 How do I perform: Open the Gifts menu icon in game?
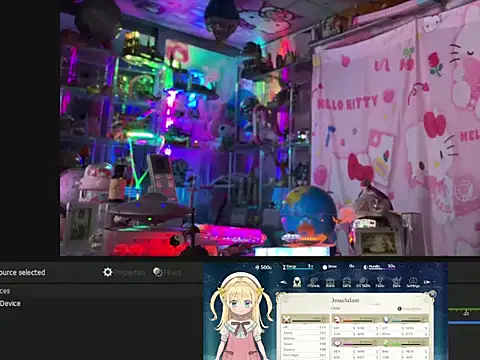[x=347, y=282]
